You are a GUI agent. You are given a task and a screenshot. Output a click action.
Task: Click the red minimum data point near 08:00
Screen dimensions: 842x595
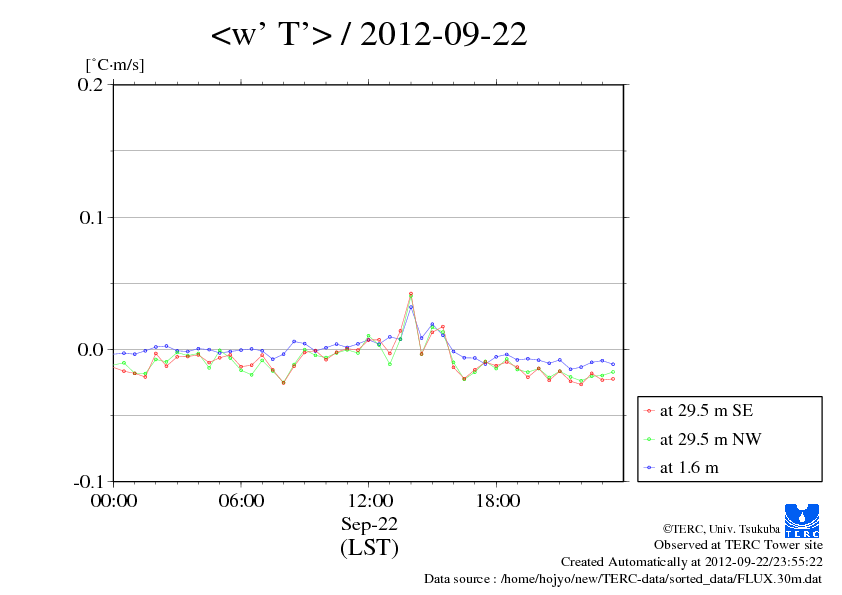click(x=284, y=383)
